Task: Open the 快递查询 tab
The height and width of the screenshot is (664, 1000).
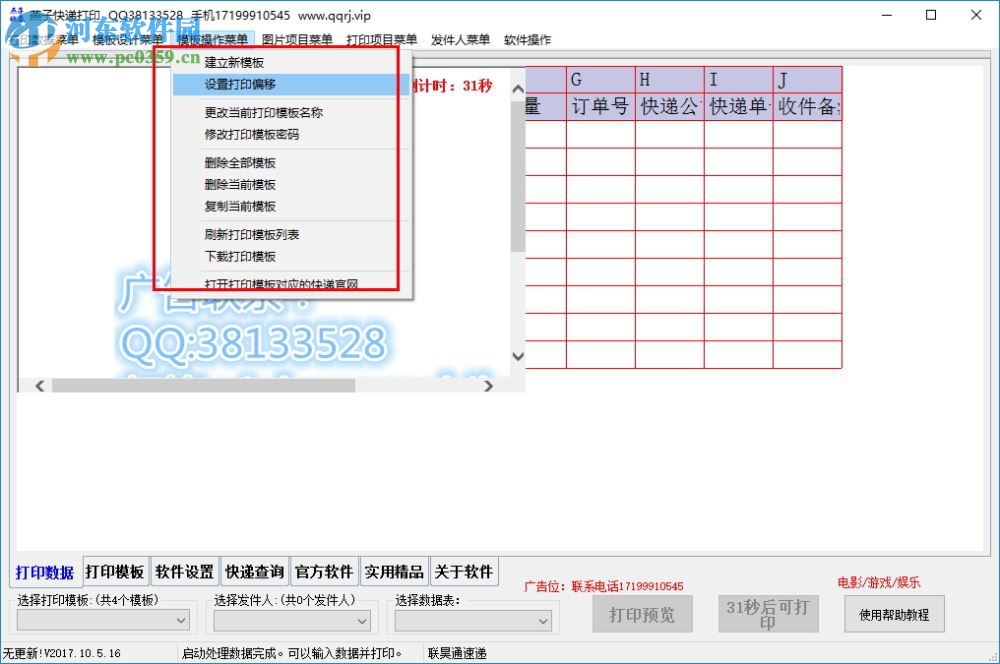Action: click(254, 572)
